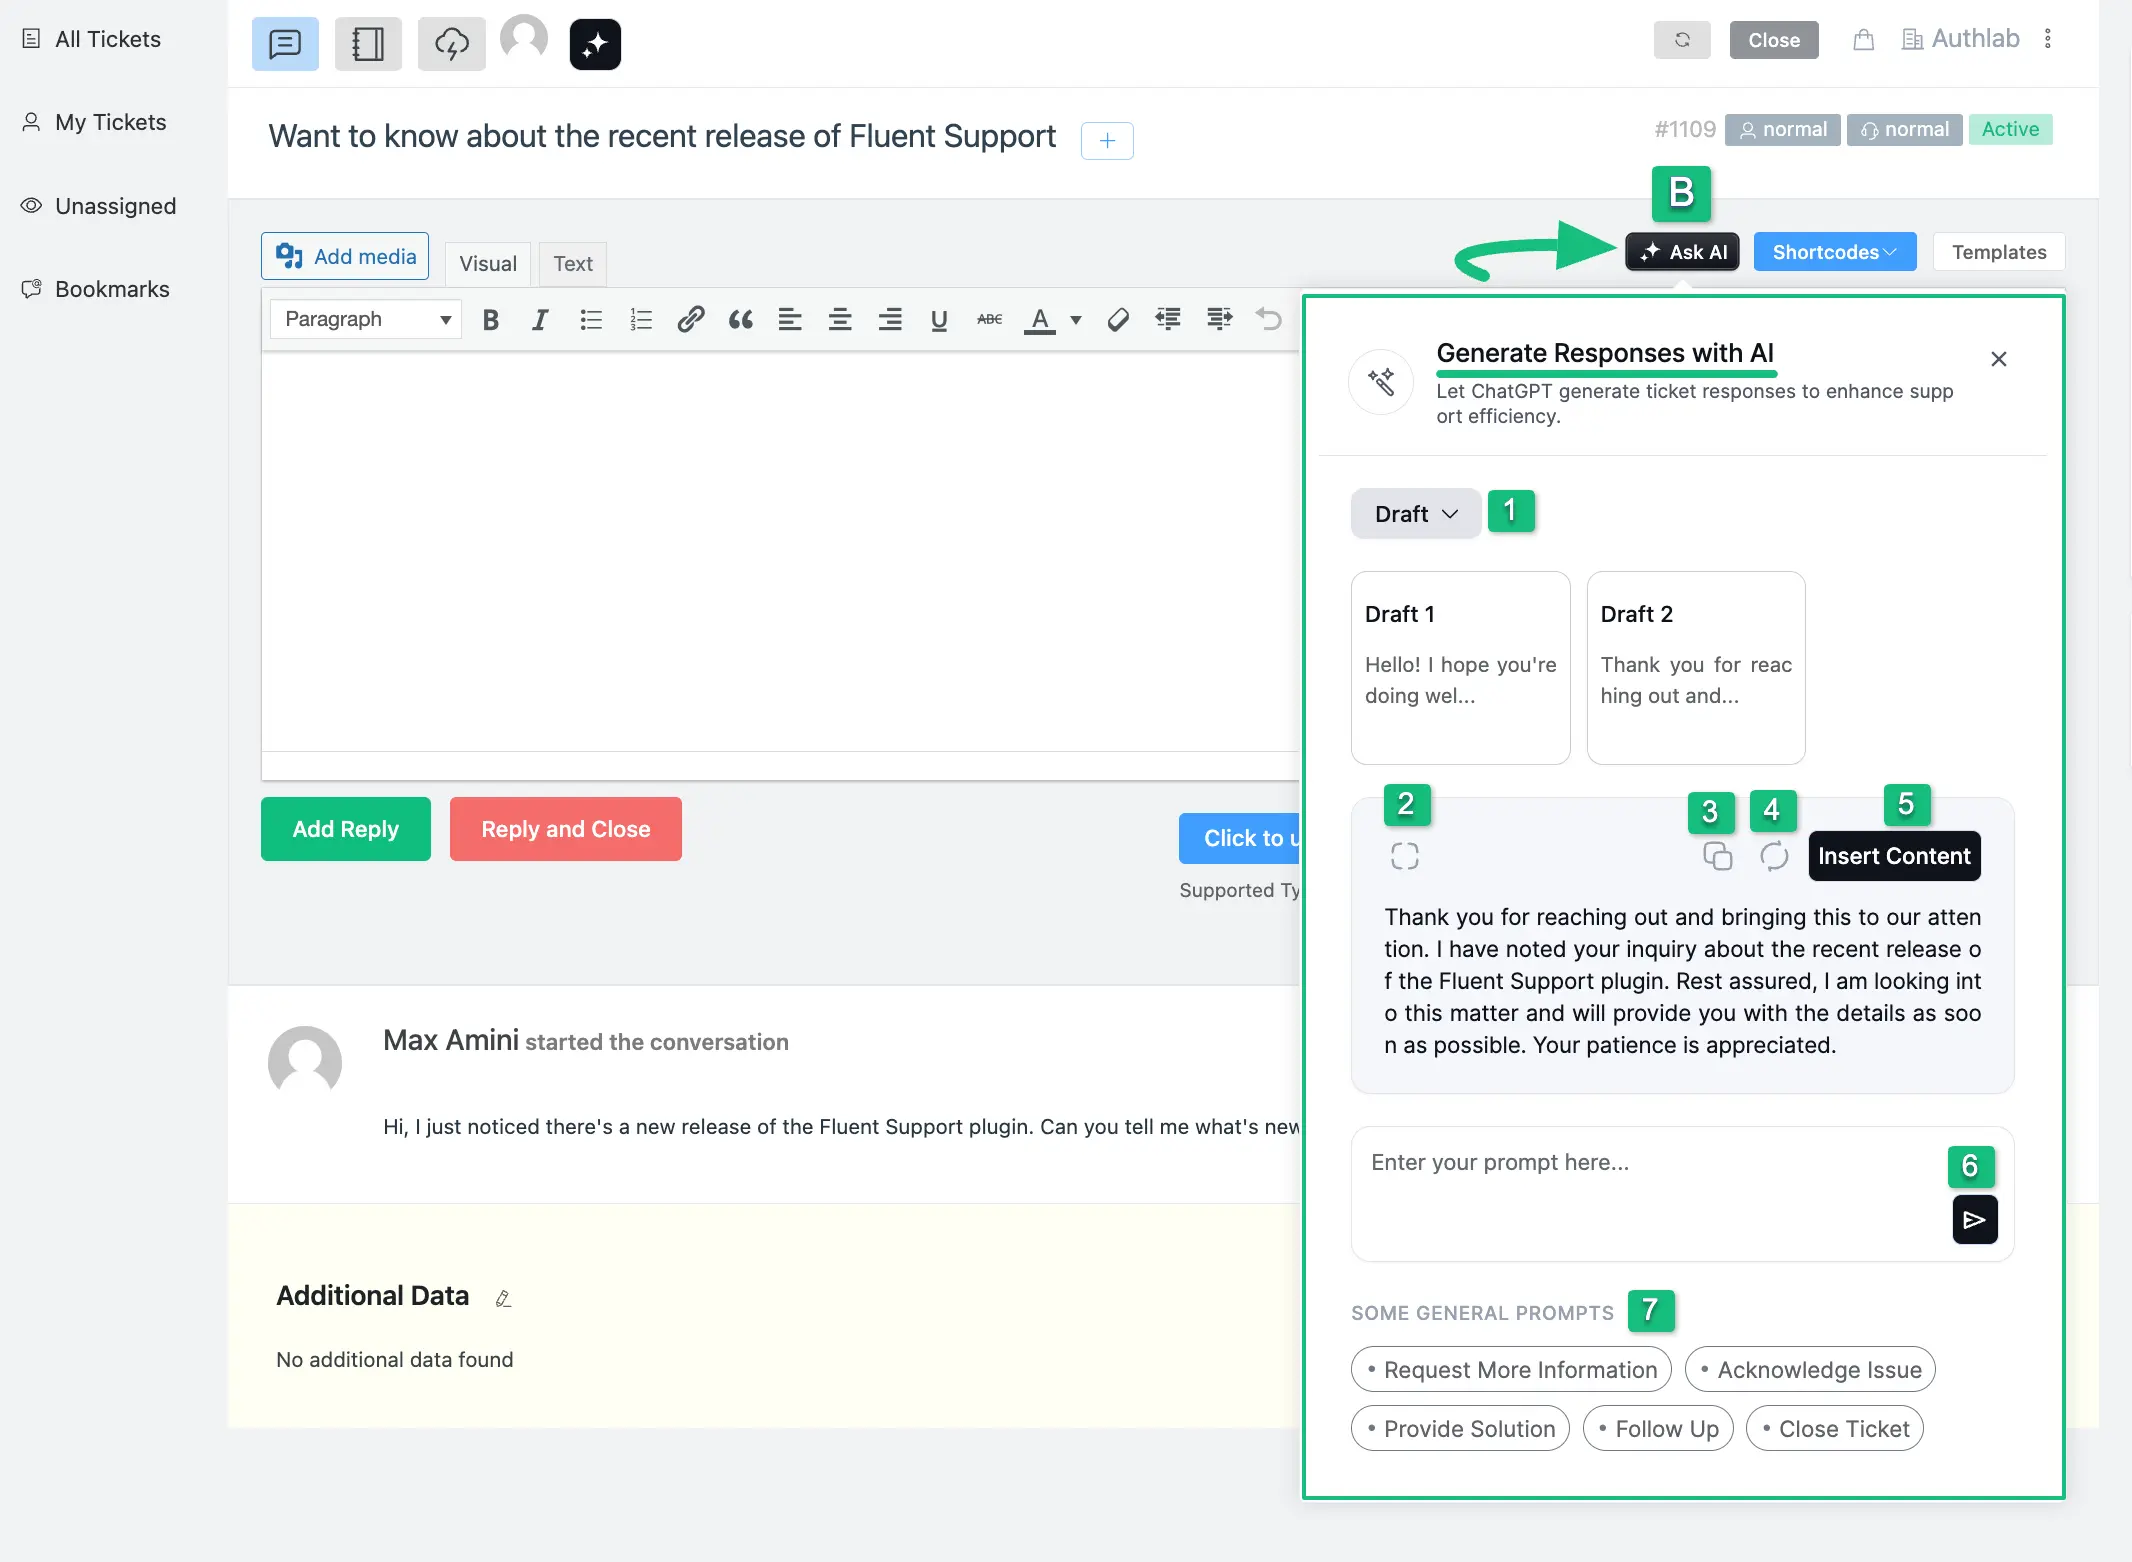Align text left
The image size is (2132, 1562).
point(790,320)
